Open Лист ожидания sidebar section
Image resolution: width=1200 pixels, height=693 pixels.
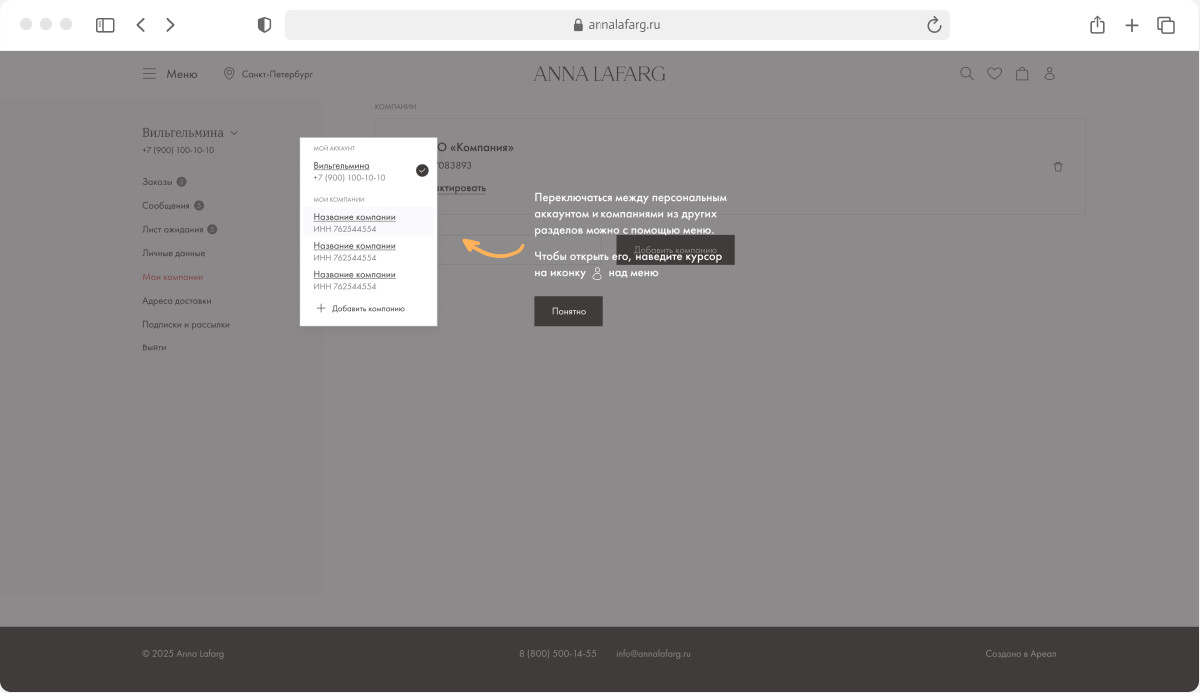pyautogui.click(x=173, y=229)
